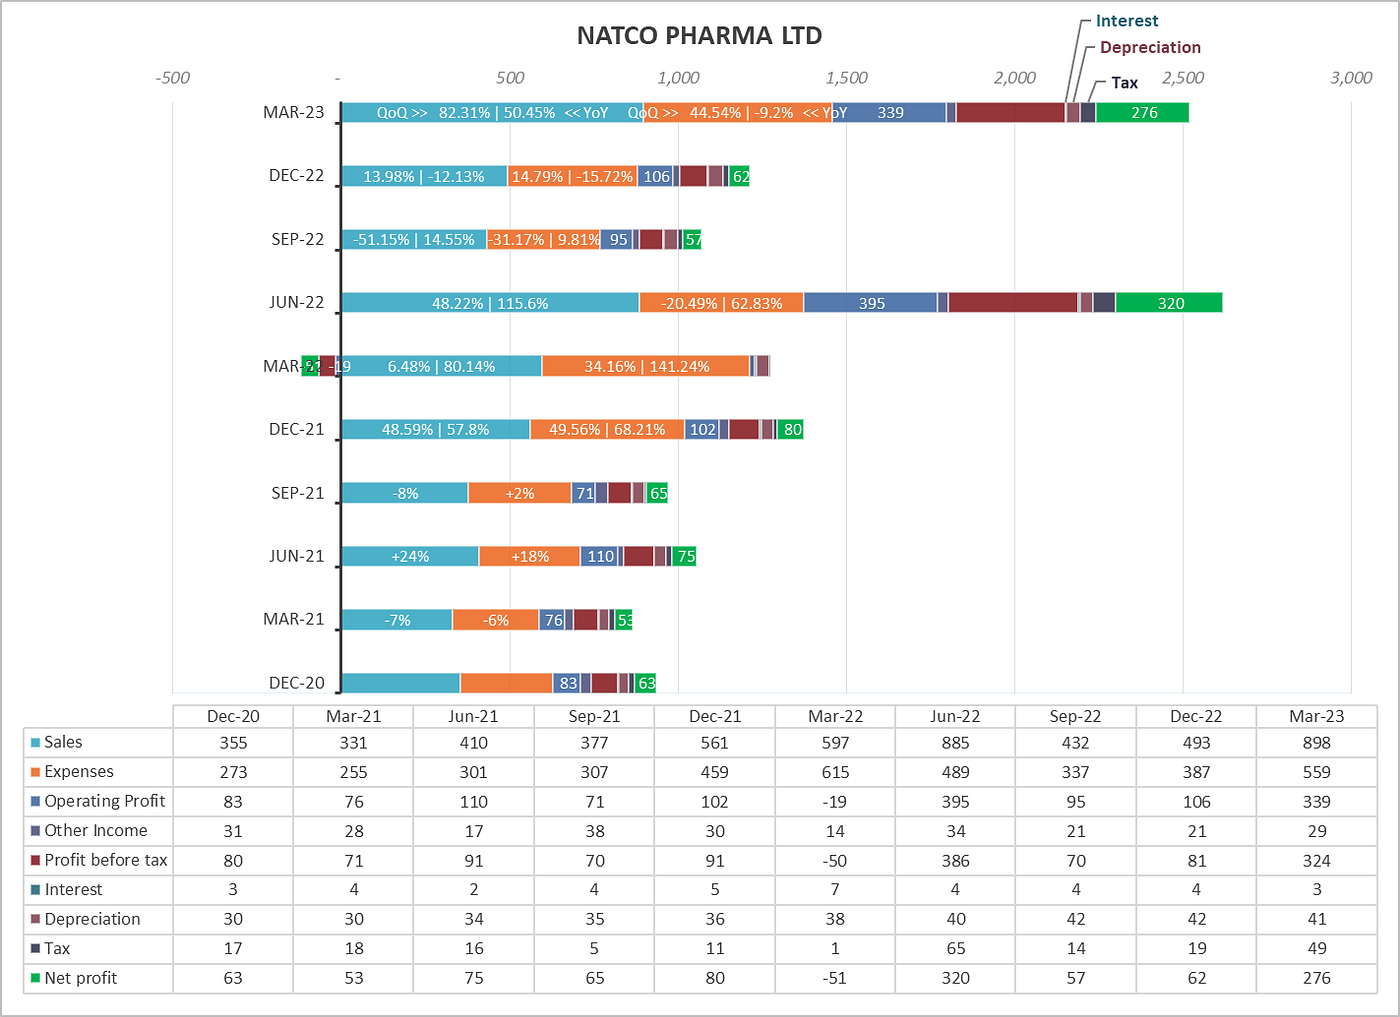Viewport: 1400px width, 1017px height.
Task: Click the Jun-21 column header in the table
Action: [x=474, y=716]
